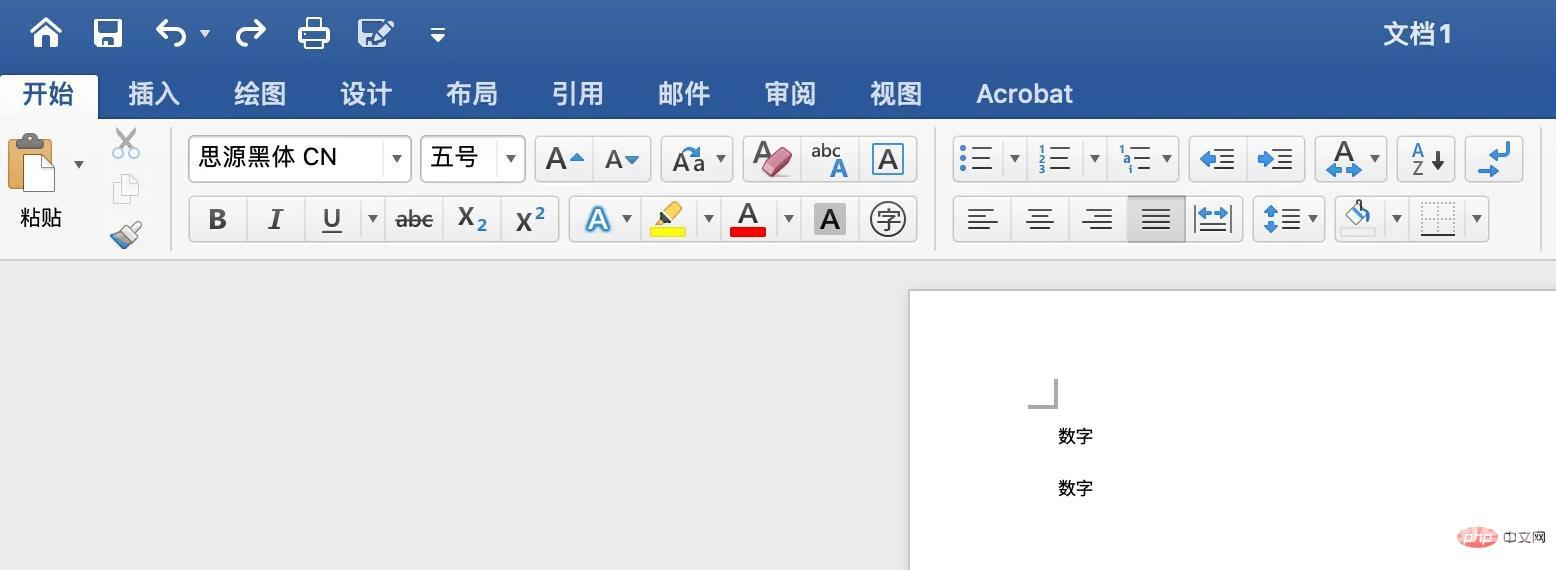
Task: Select justify text alignment button
Action: pyautogui.click(x=1155, y=219)
